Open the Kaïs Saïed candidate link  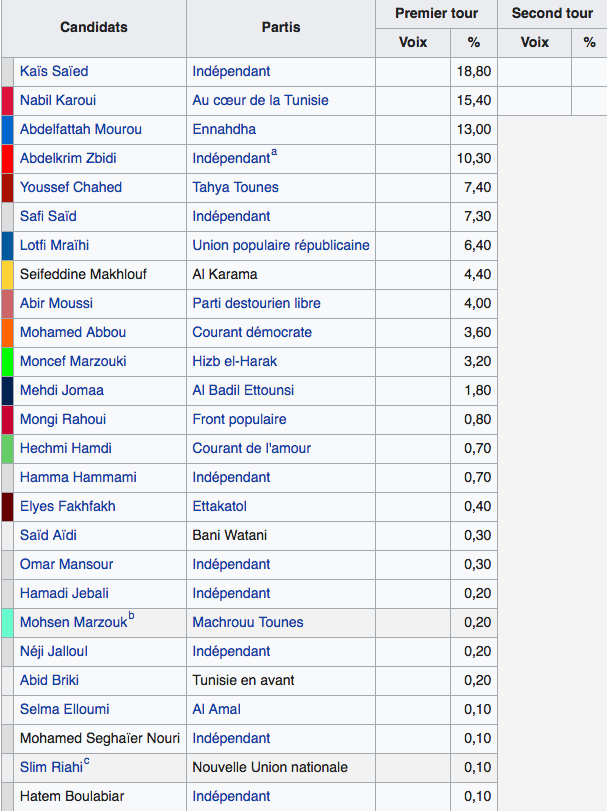tap(54, 71)
